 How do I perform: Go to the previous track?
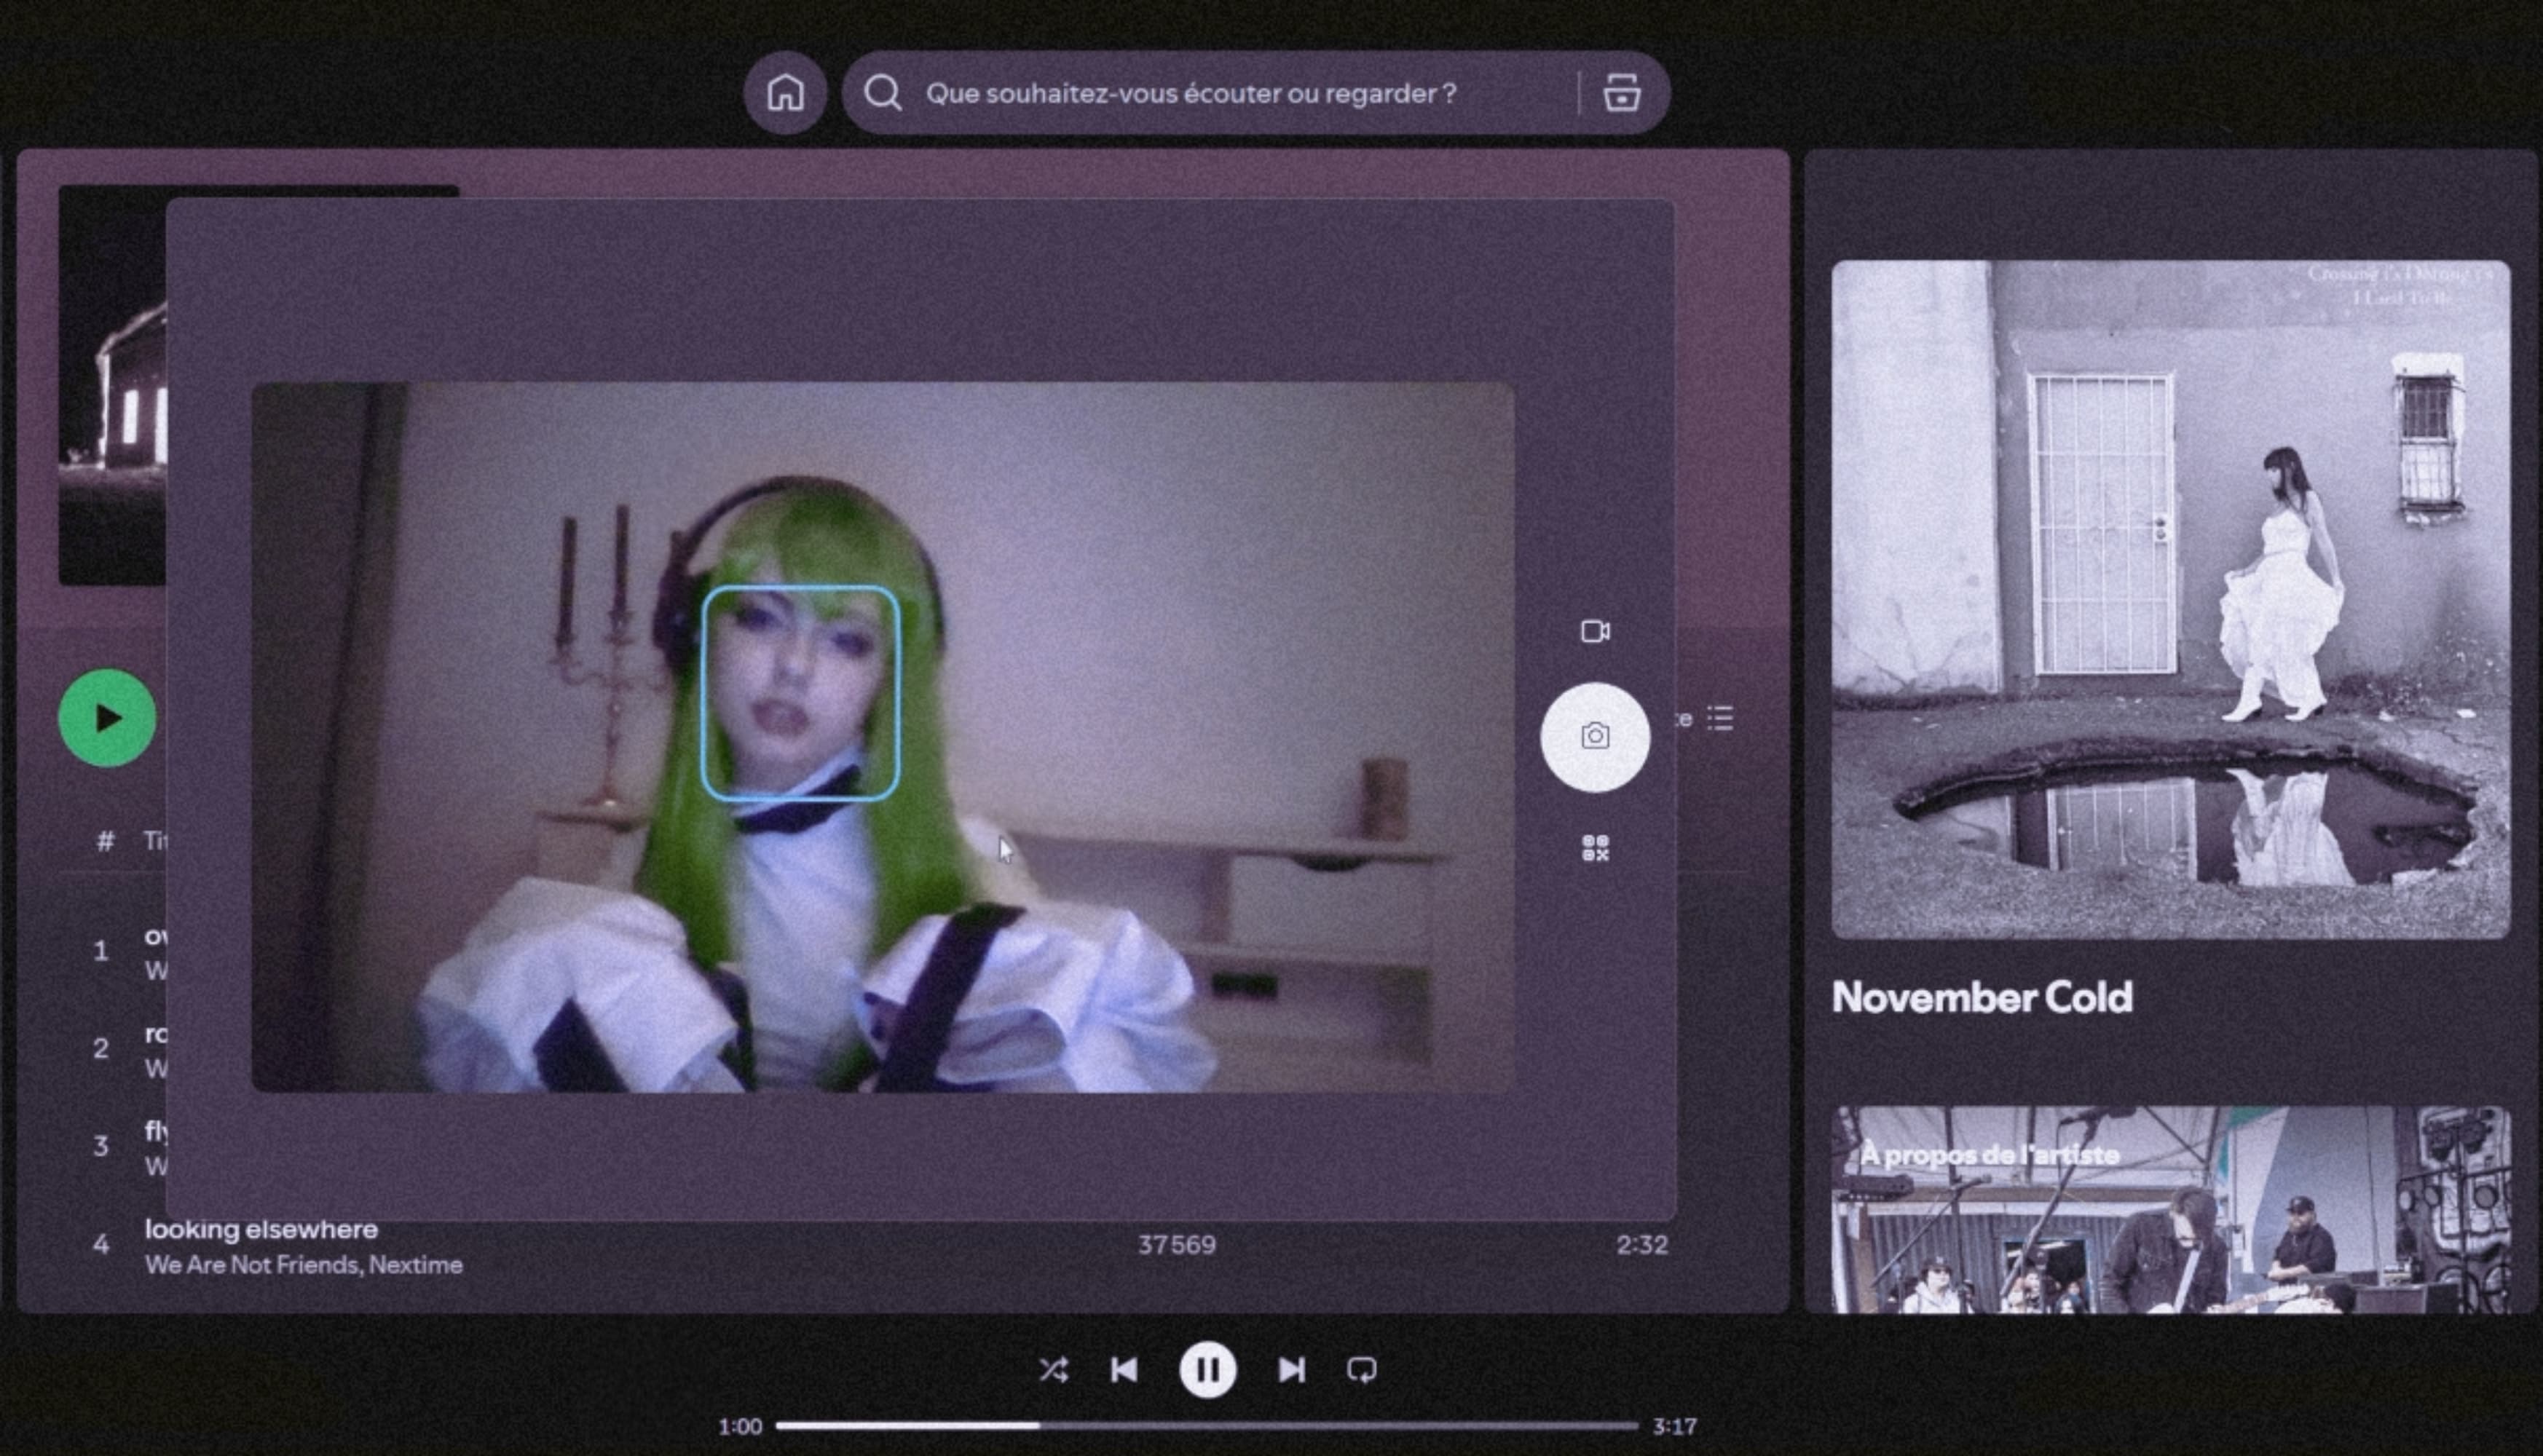[x=1124, y=1369]
